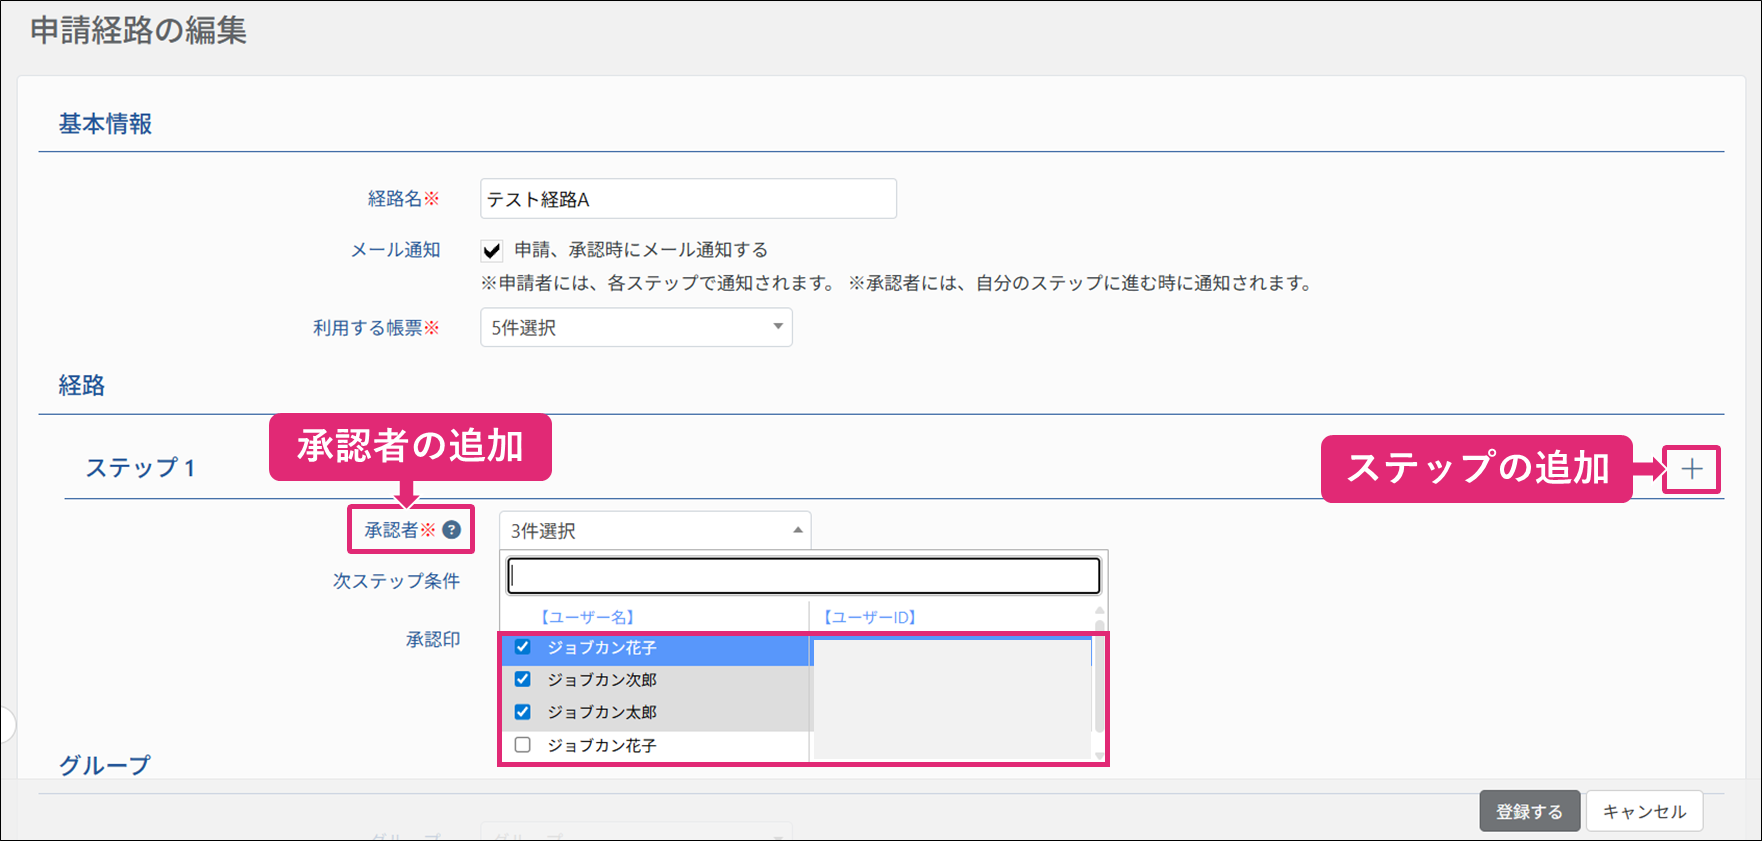The width and height of the screenshot is (1762, 841).
Task: Click the help question mark beside 承認者
Action: [x=452, y=530]
